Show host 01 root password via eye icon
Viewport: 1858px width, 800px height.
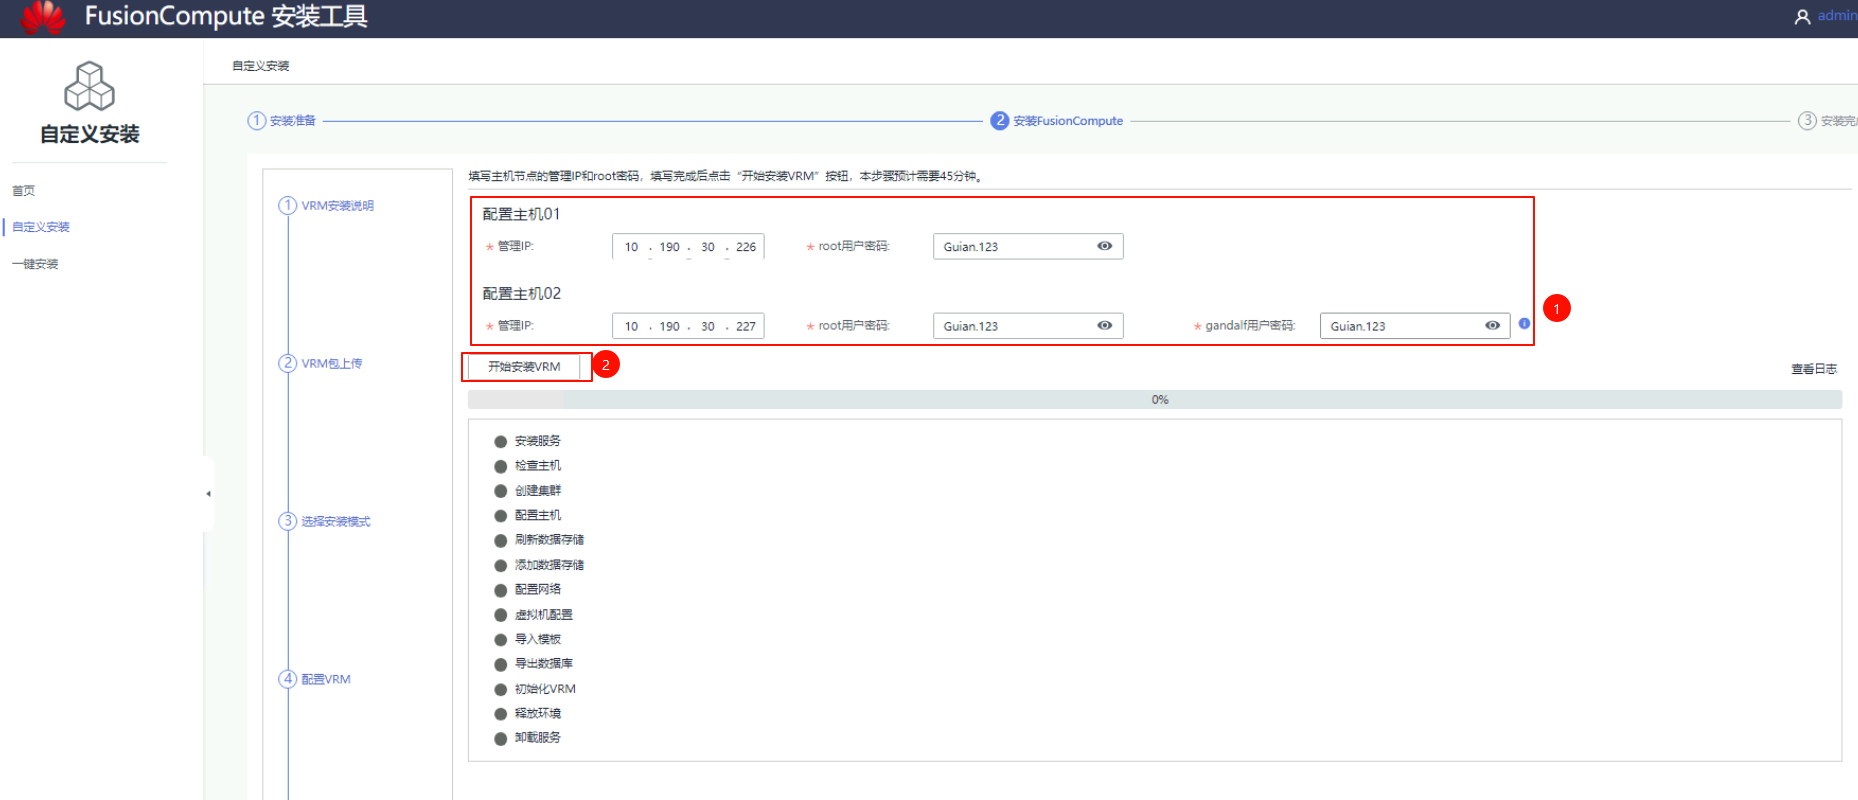click(x=1104, y=246)
